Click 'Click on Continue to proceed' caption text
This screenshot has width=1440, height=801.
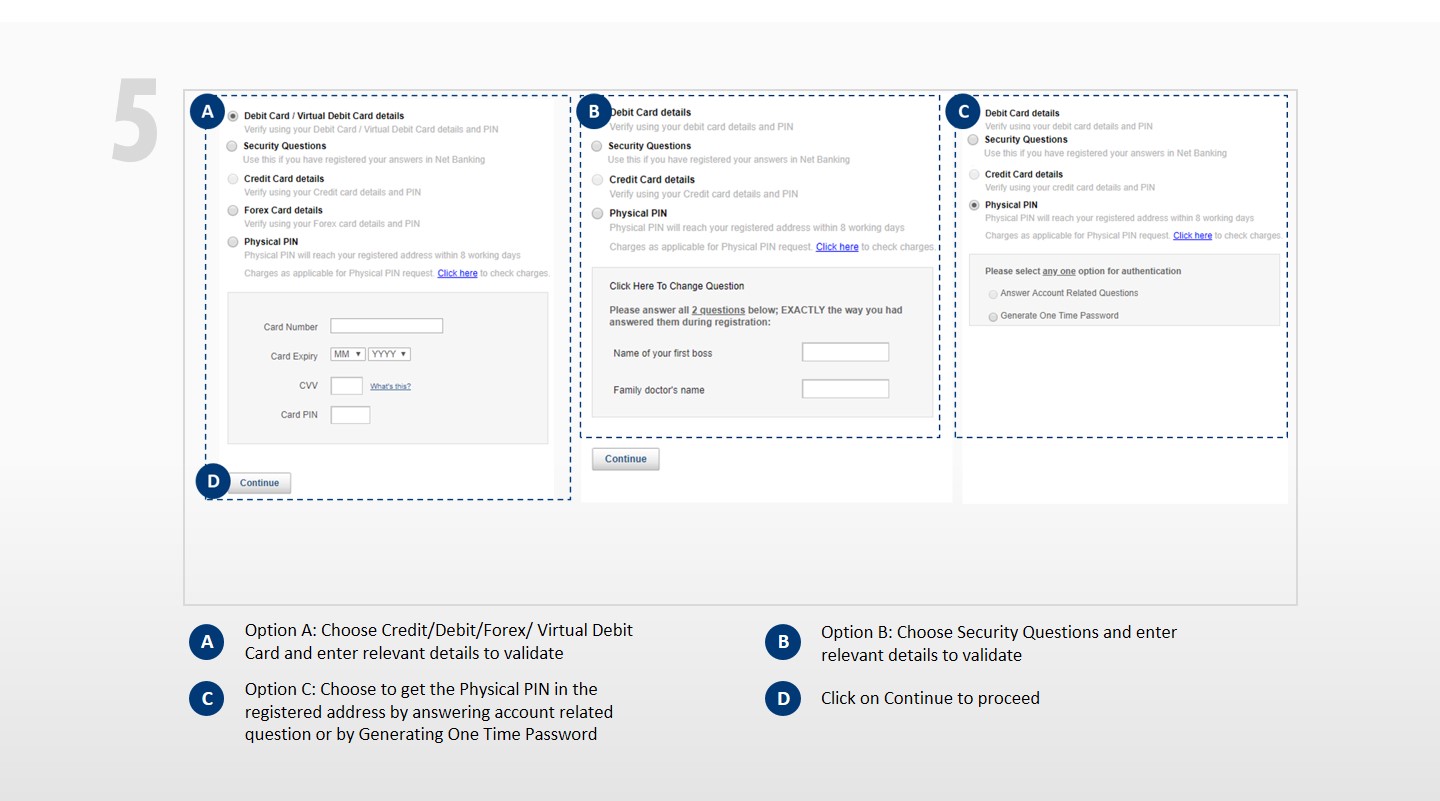click(x=930, y=698)
